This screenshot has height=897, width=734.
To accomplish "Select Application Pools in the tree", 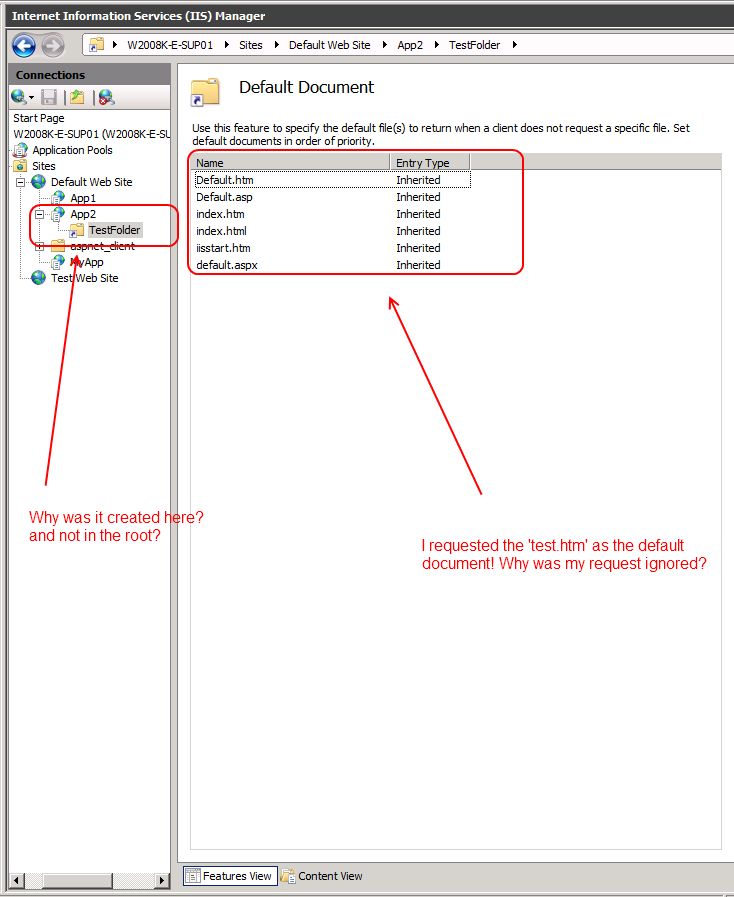I will coord(72,150).
